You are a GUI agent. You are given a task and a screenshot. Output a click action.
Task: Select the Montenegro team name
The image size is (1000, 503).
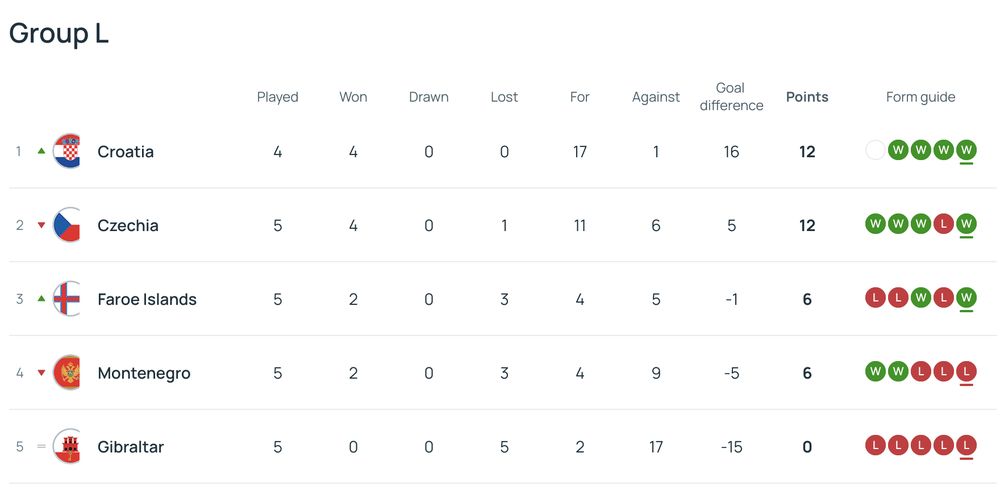143,373
